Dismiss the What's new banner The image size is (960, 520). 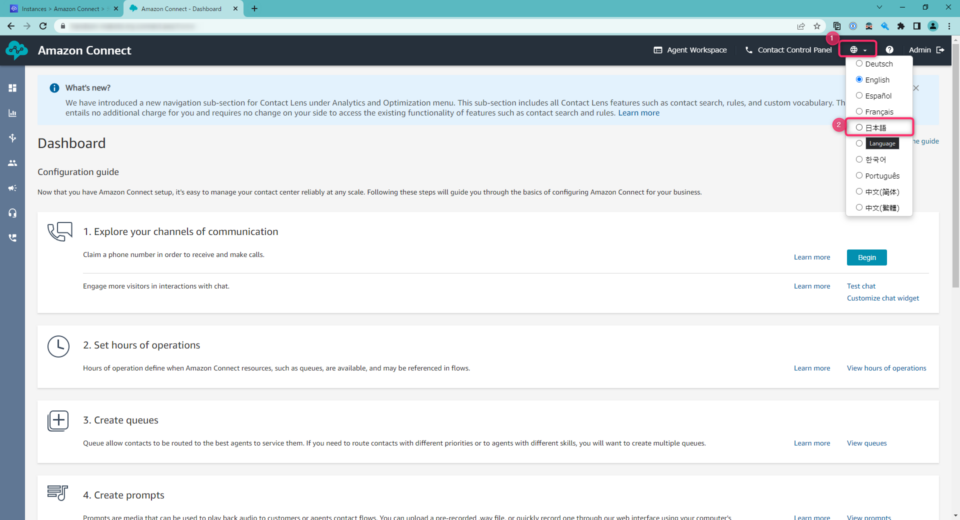tap(915, 88)
